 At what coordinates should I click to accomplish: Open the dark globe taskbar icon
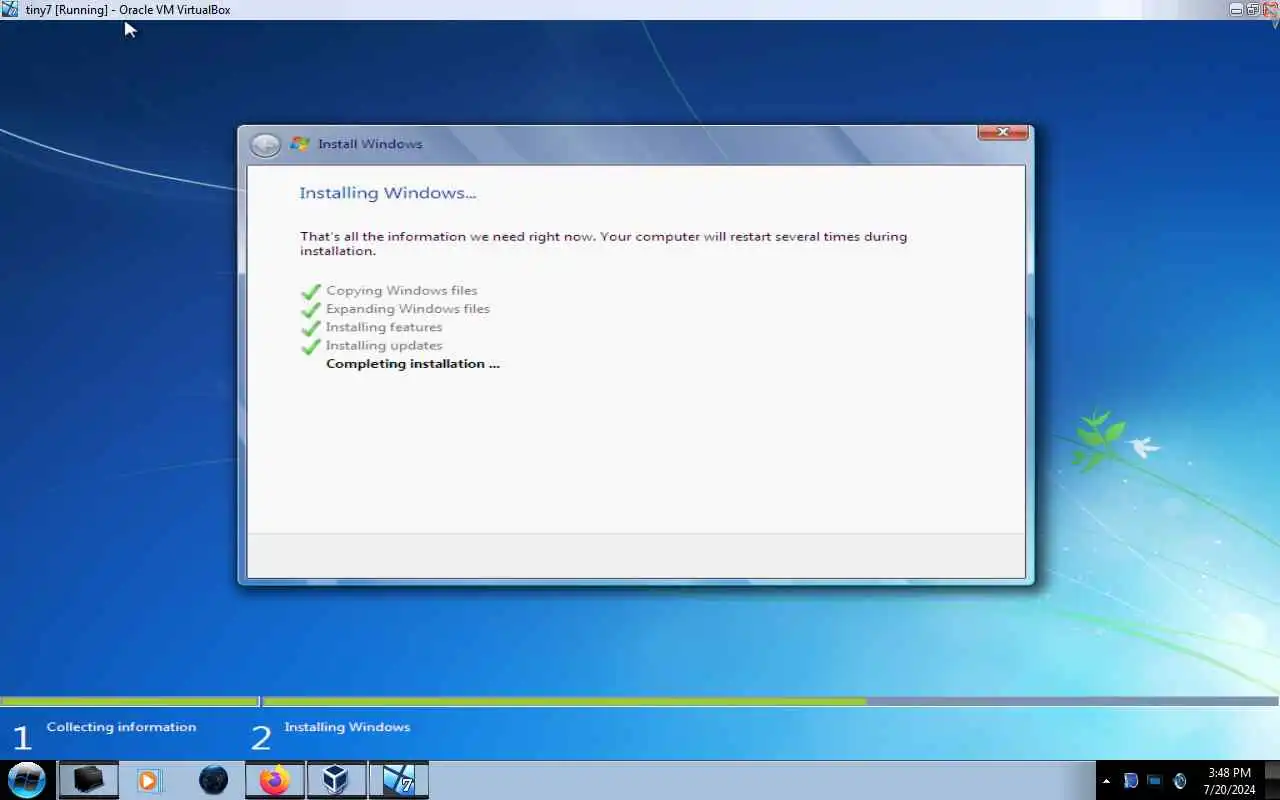[x=213, y=780]
